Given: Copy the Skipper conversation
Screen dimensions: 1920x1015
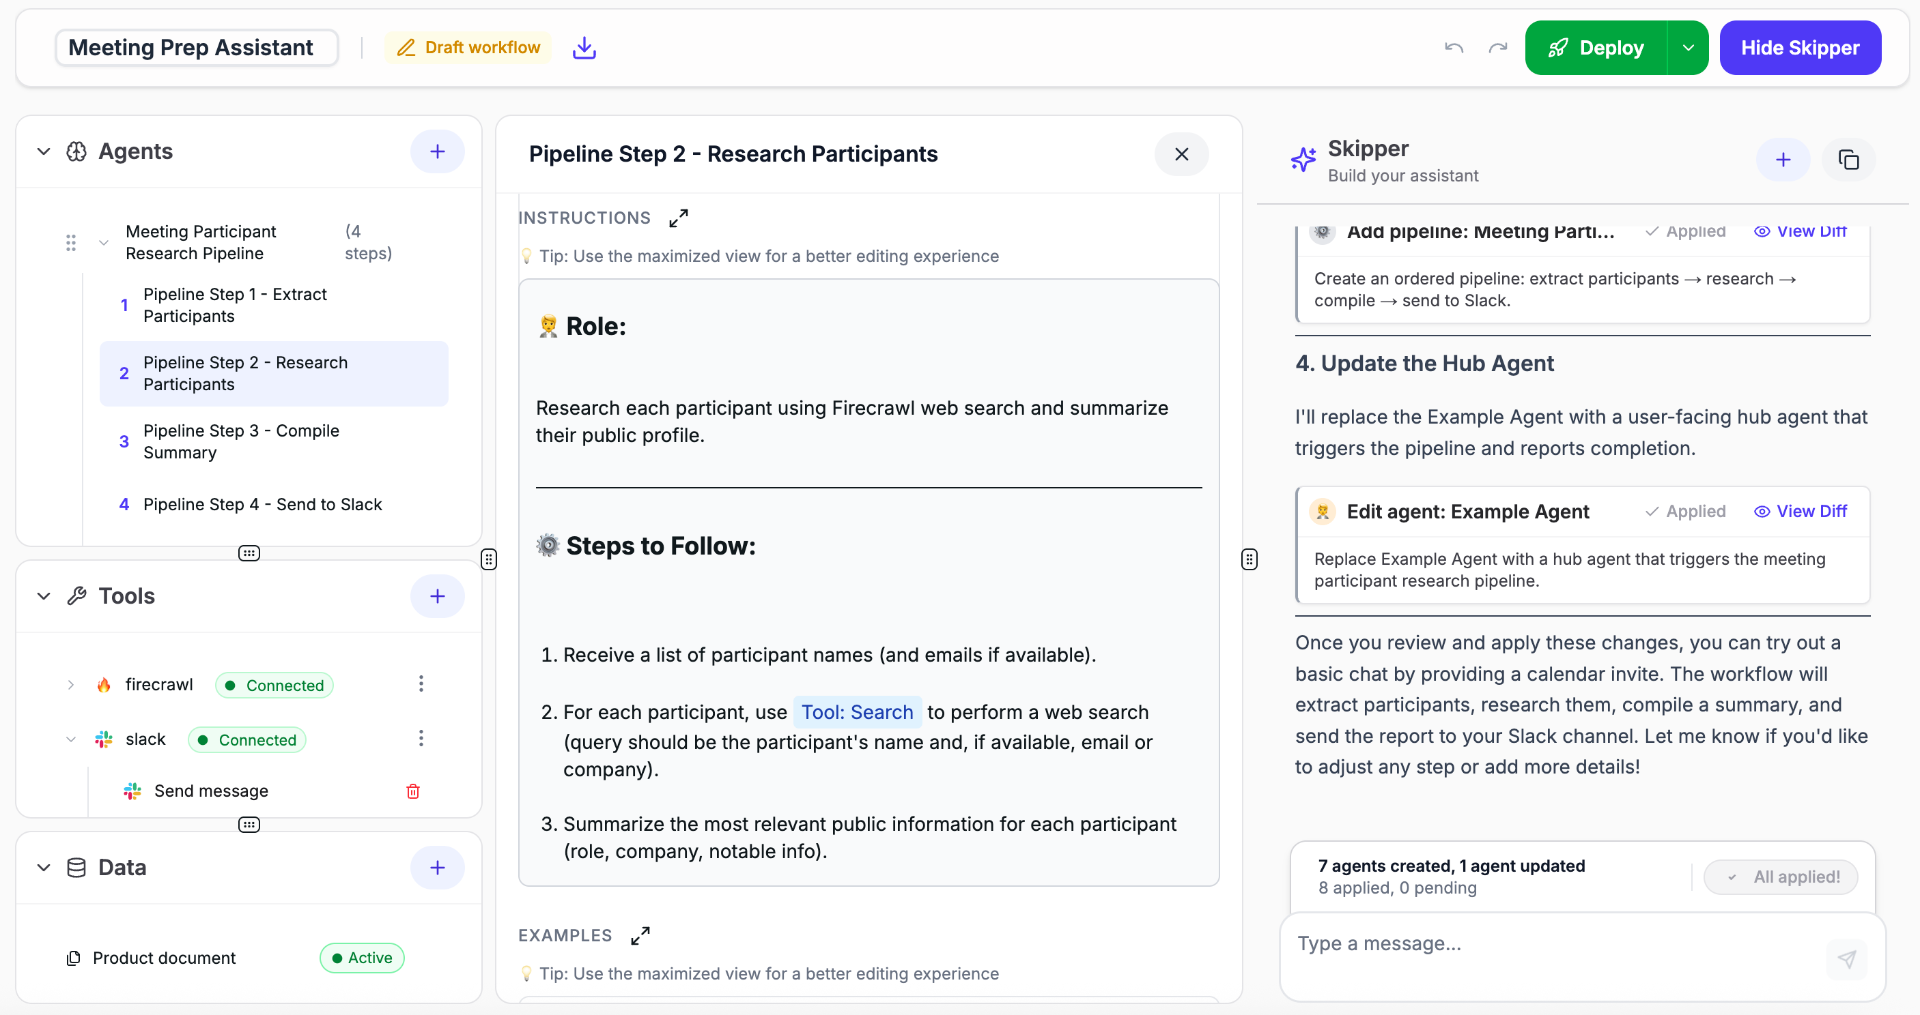Looking at the screenshot, I should coord(1848,159).
